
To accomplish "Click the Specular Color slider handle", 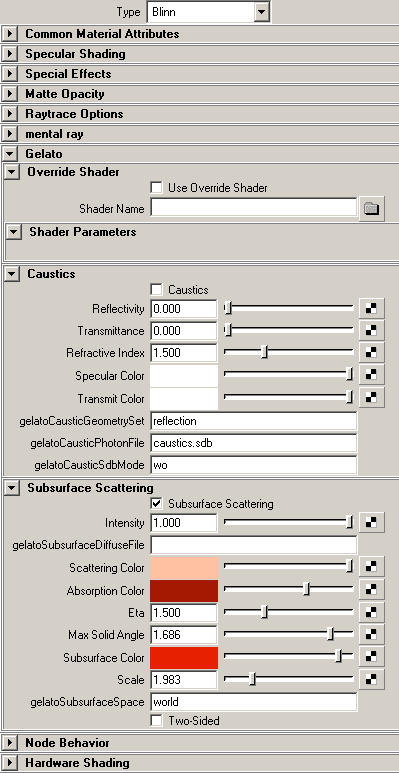I will point(350,375).
